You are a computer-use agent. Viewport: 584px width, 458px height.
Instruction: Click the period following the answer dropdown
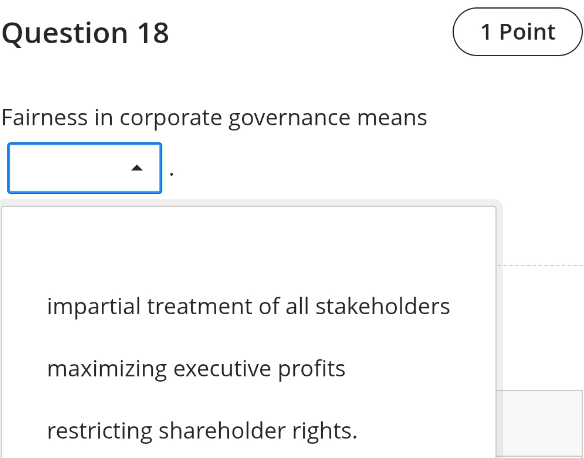tap(171, 174)
